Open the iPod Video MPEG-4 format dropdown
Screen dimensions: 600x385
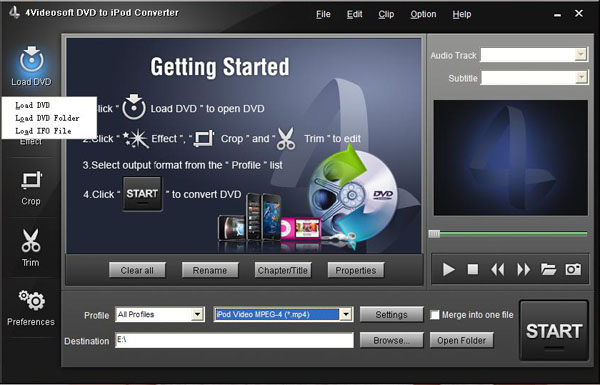tap(283, 315)
